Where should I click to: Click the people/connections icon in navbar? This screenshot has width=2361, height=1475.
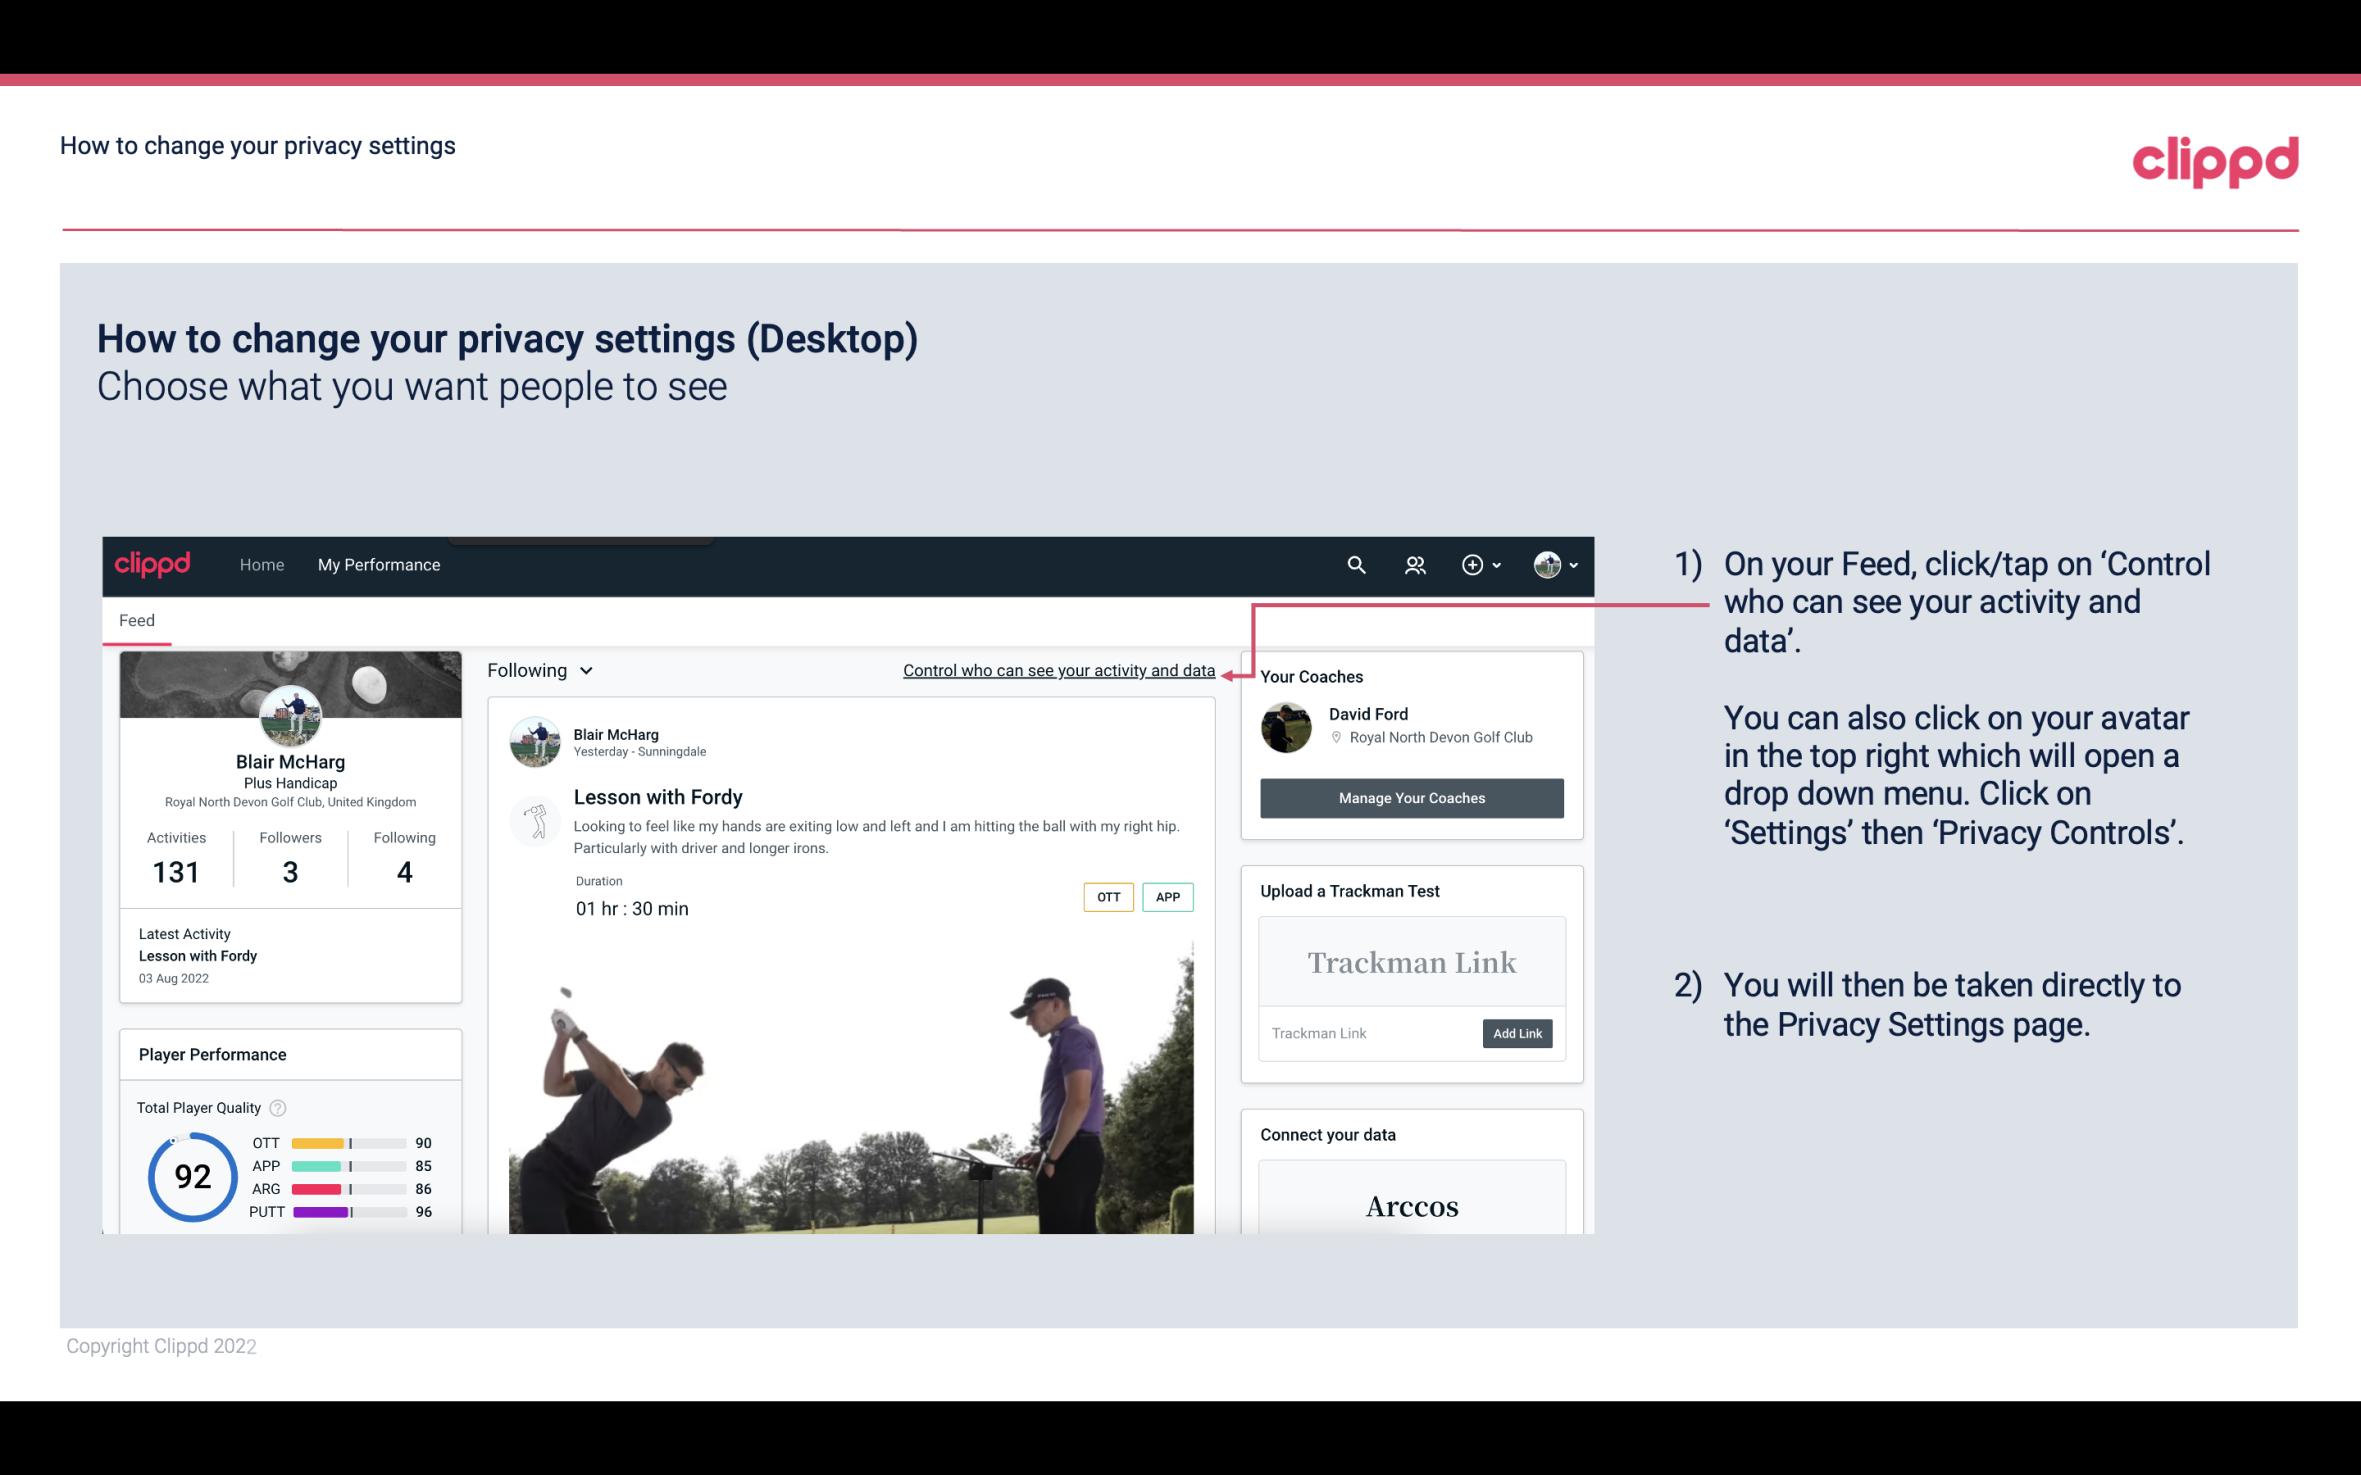click(1415, 564)
